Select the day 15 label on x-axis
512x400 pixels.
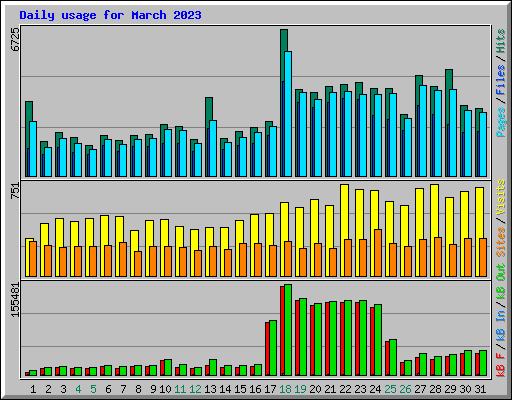click(x=240, y=389)
